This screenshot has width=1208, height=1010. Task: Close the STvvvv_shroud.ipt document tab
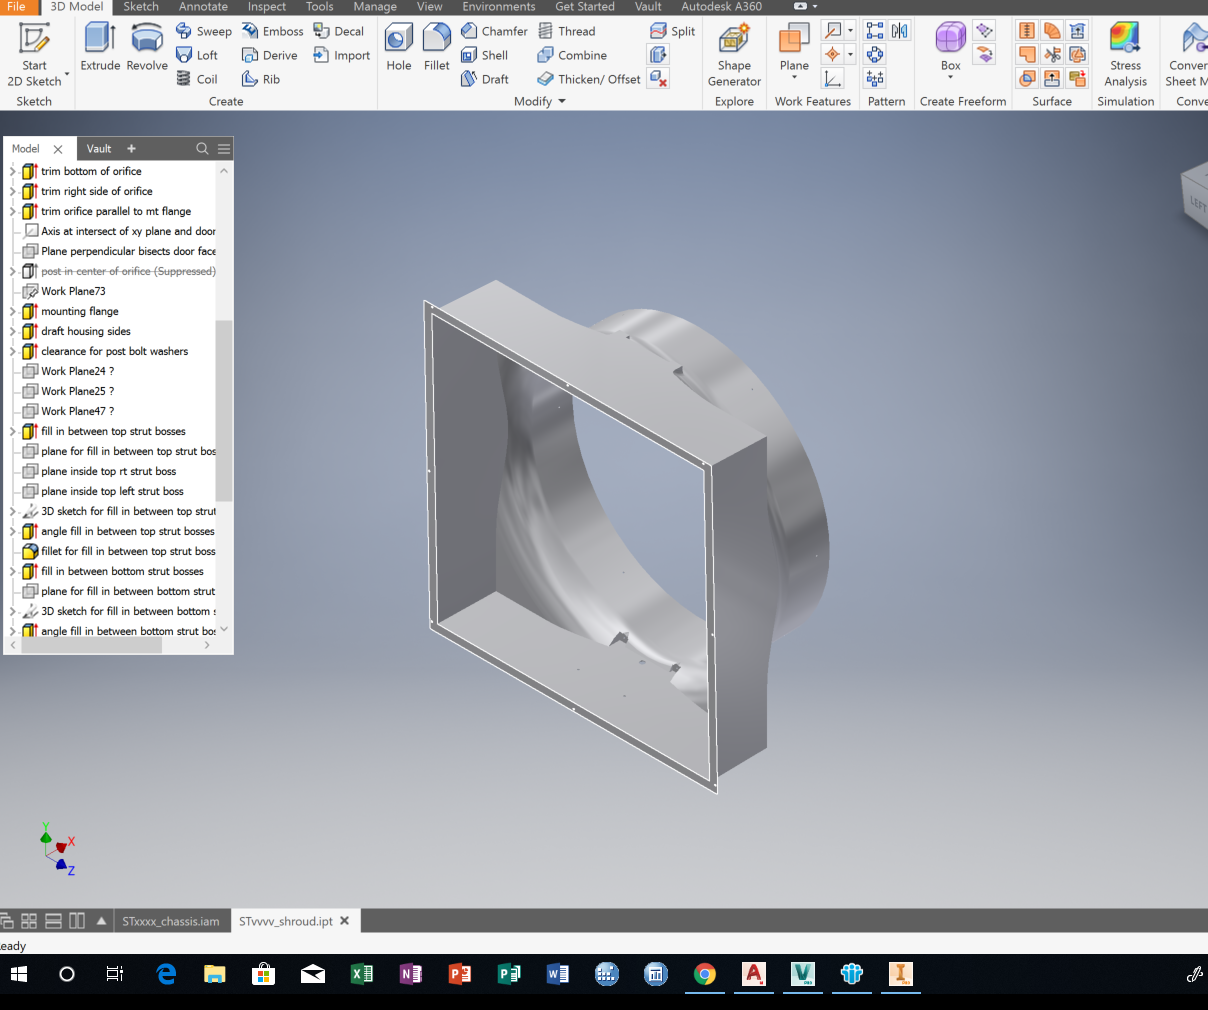click(x=345, y=921)
